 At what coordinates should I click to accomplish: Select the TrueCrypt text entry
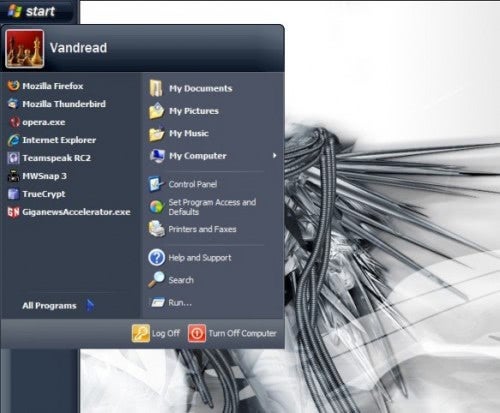coord(44,194)
